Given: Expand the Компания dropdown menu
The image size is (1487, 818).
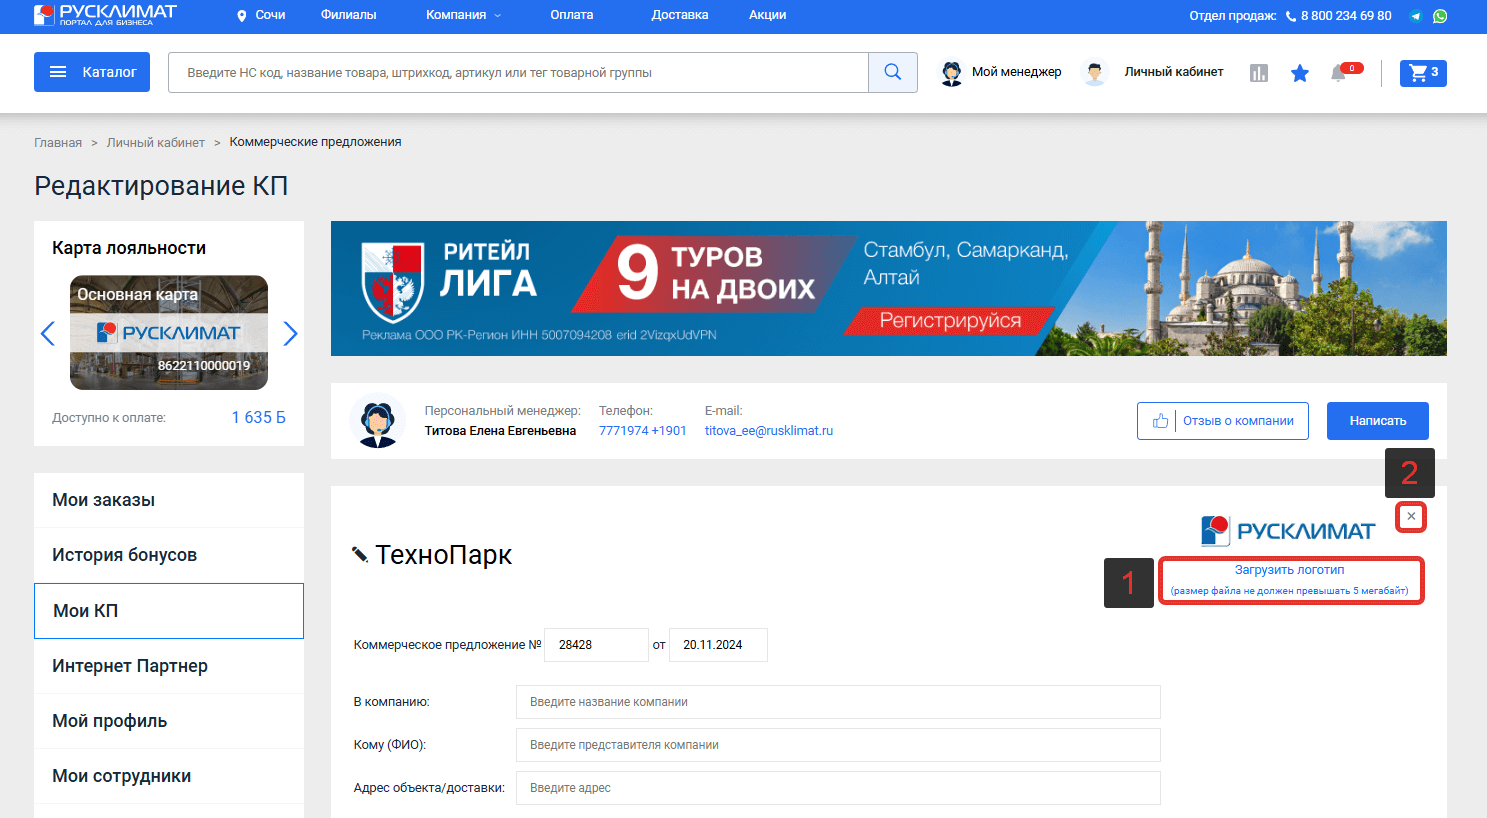Looking at the screenshot, I should click(x=464, y=15).
